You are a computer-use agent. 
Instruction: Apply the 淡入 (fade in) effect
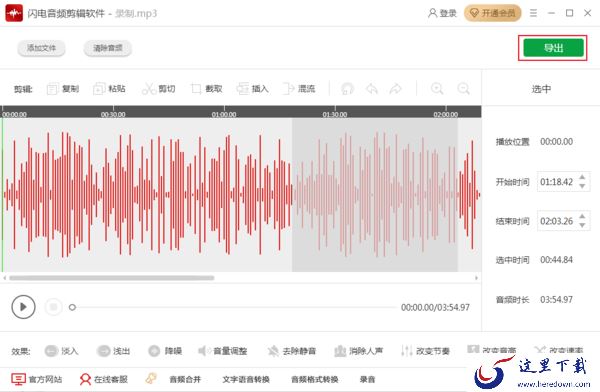pyautogui.click(x=61, y=351)
